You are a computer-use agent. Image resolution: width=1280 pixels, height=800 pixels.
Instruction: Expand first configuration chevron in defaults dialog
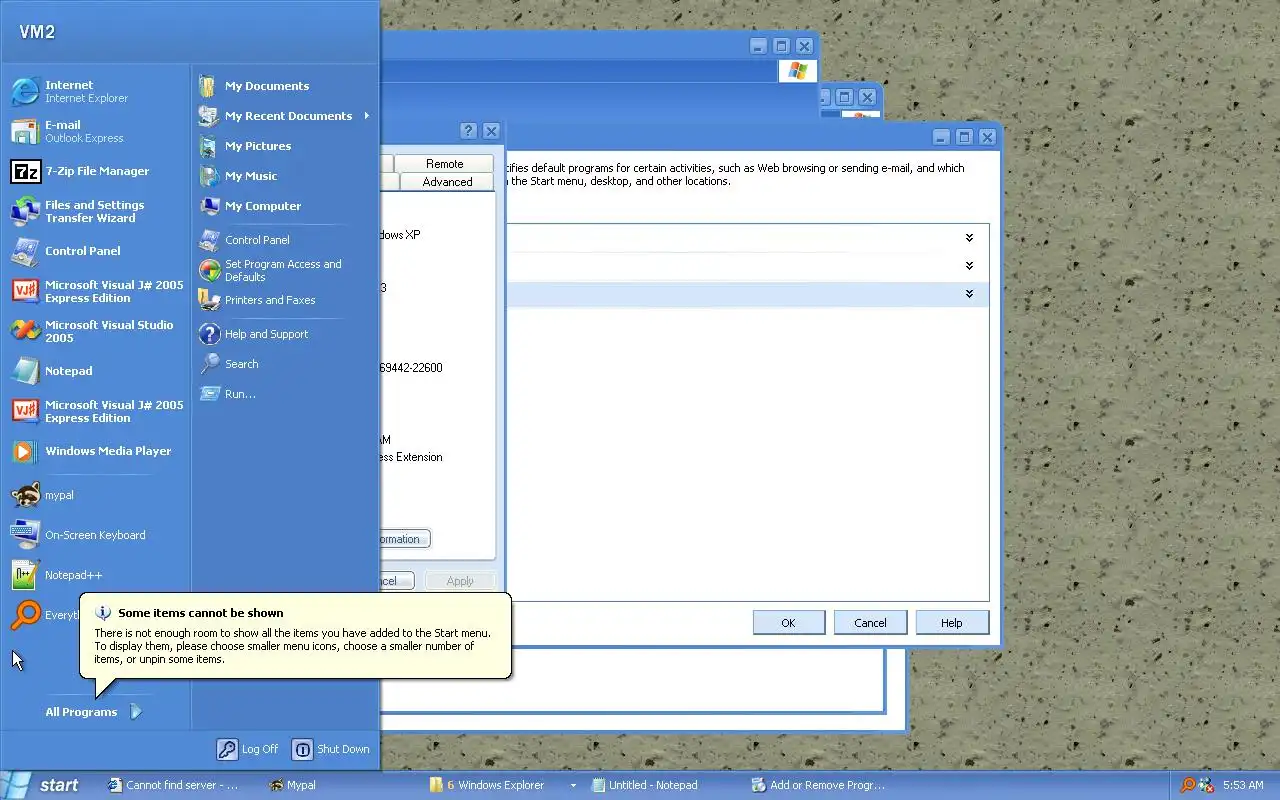pos(969,238)
